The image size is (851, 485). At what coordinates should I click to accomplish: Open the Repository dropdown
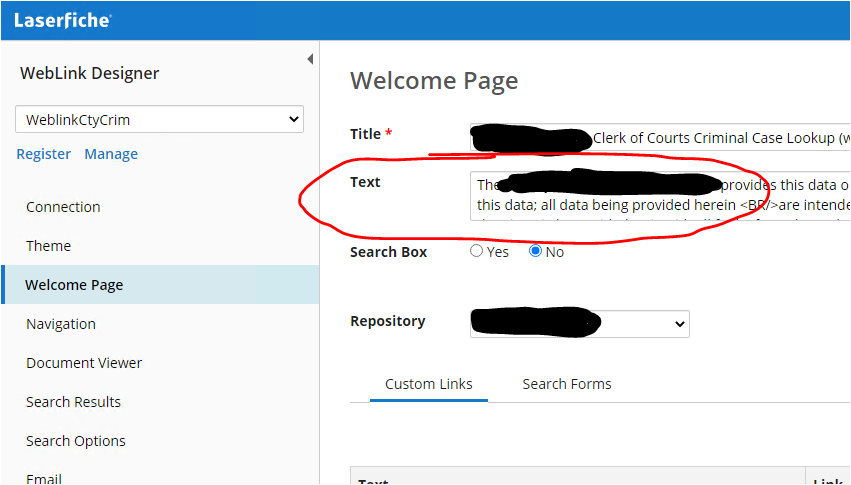tap(579, 324)
